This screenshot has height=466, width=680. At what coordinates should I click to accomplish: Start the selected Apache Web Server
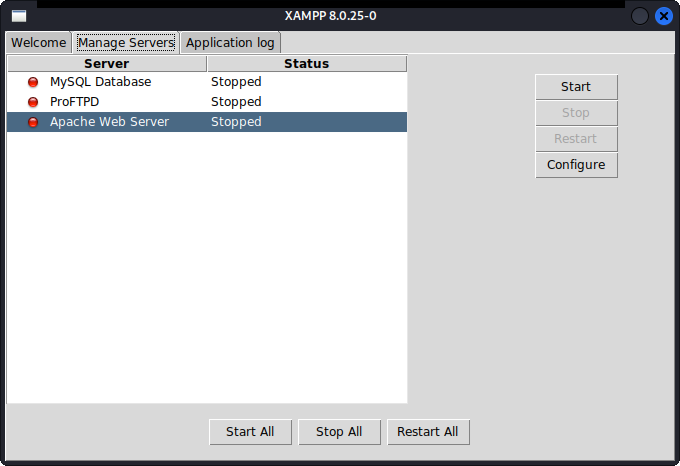pyautogui.click(x=576, y=87)
